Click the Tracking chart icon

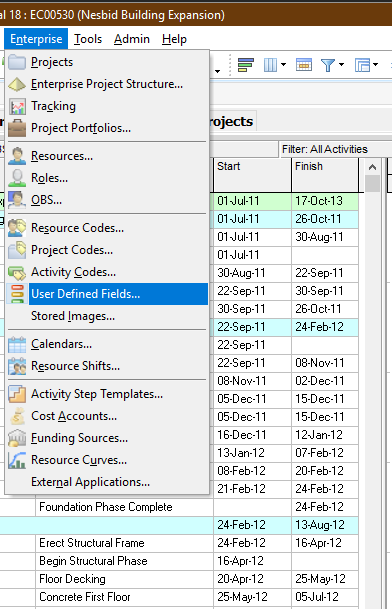(x=17, y=106)
